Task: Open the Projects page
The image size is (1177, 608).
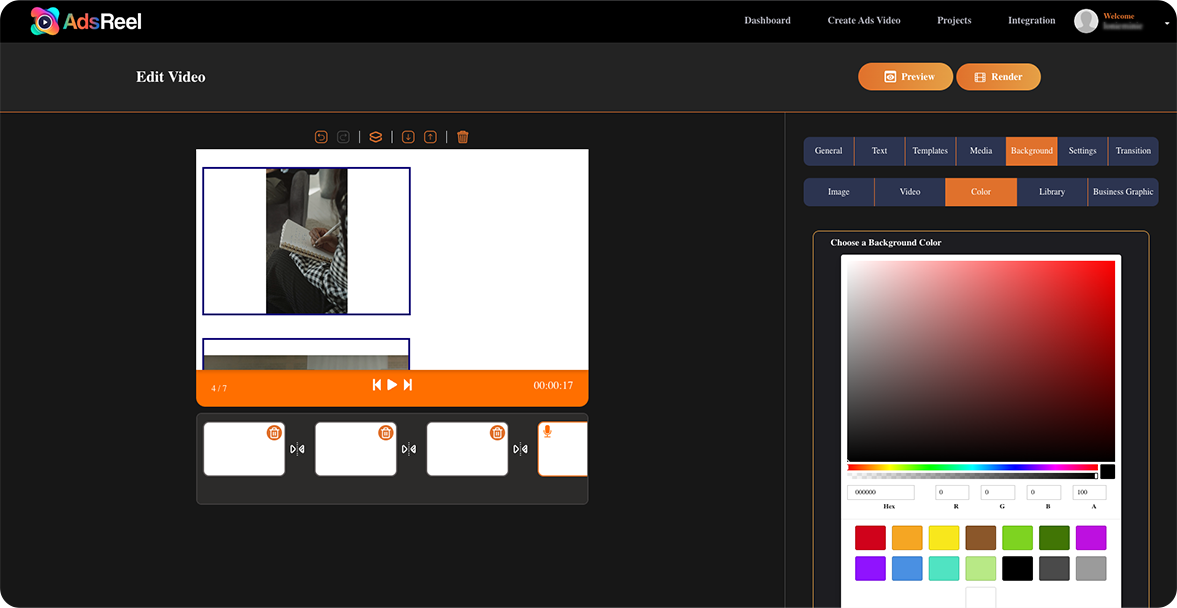Action: [x=953, y=20]
